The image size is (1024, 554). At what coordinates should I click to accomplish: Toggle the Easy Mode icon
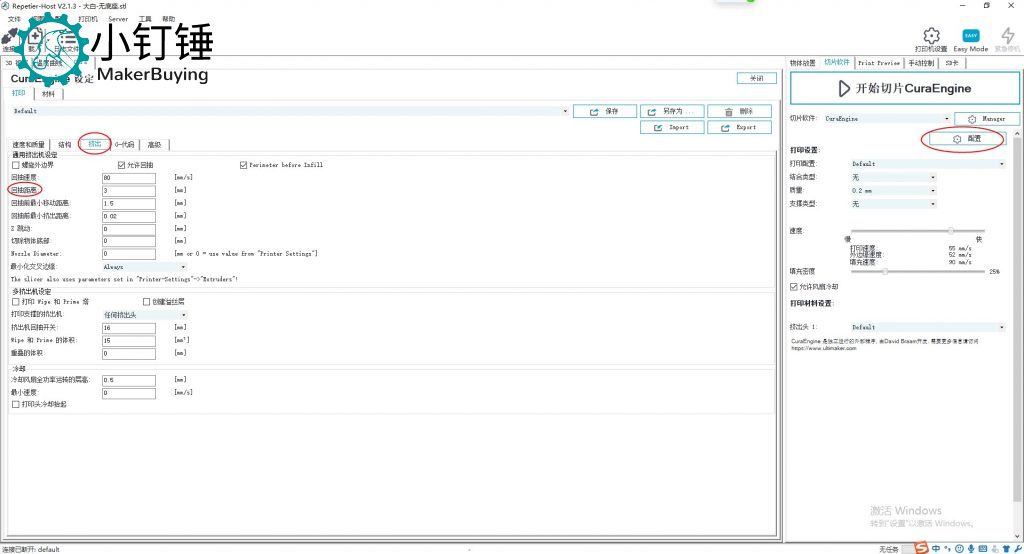pos(970,36)
